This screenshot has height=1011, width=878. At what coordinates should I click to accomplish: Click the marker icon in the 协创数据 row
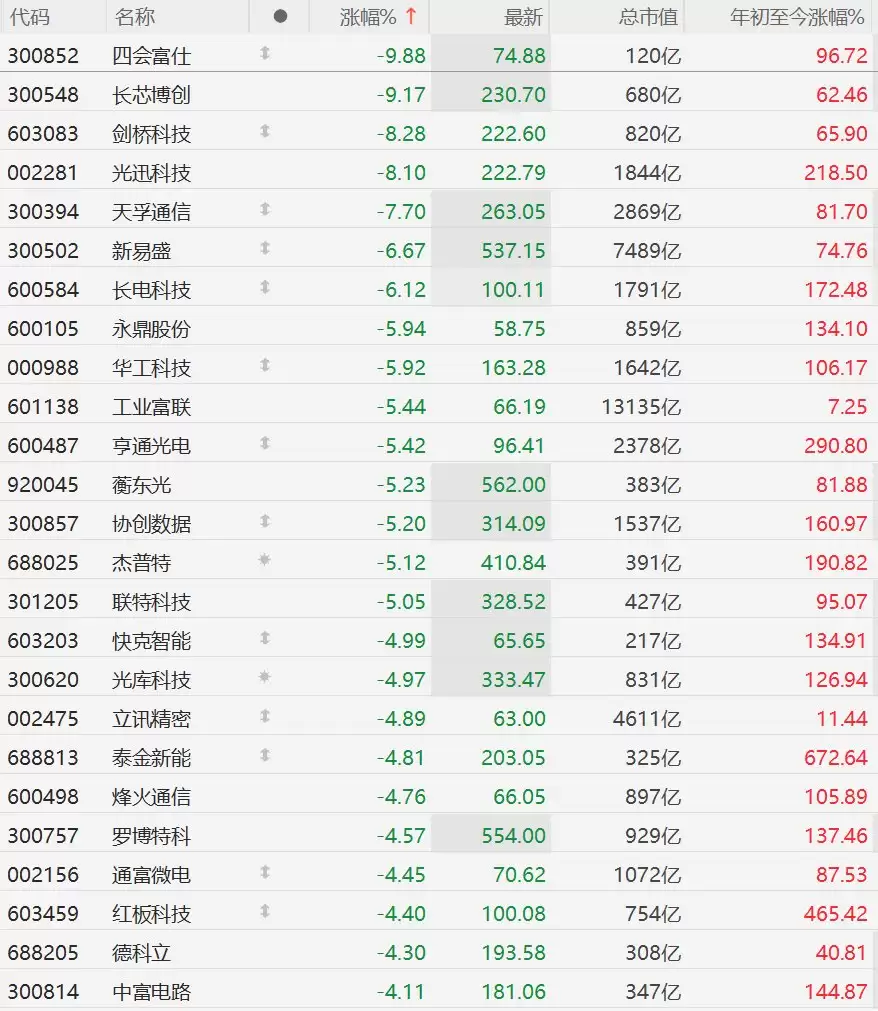265,522
